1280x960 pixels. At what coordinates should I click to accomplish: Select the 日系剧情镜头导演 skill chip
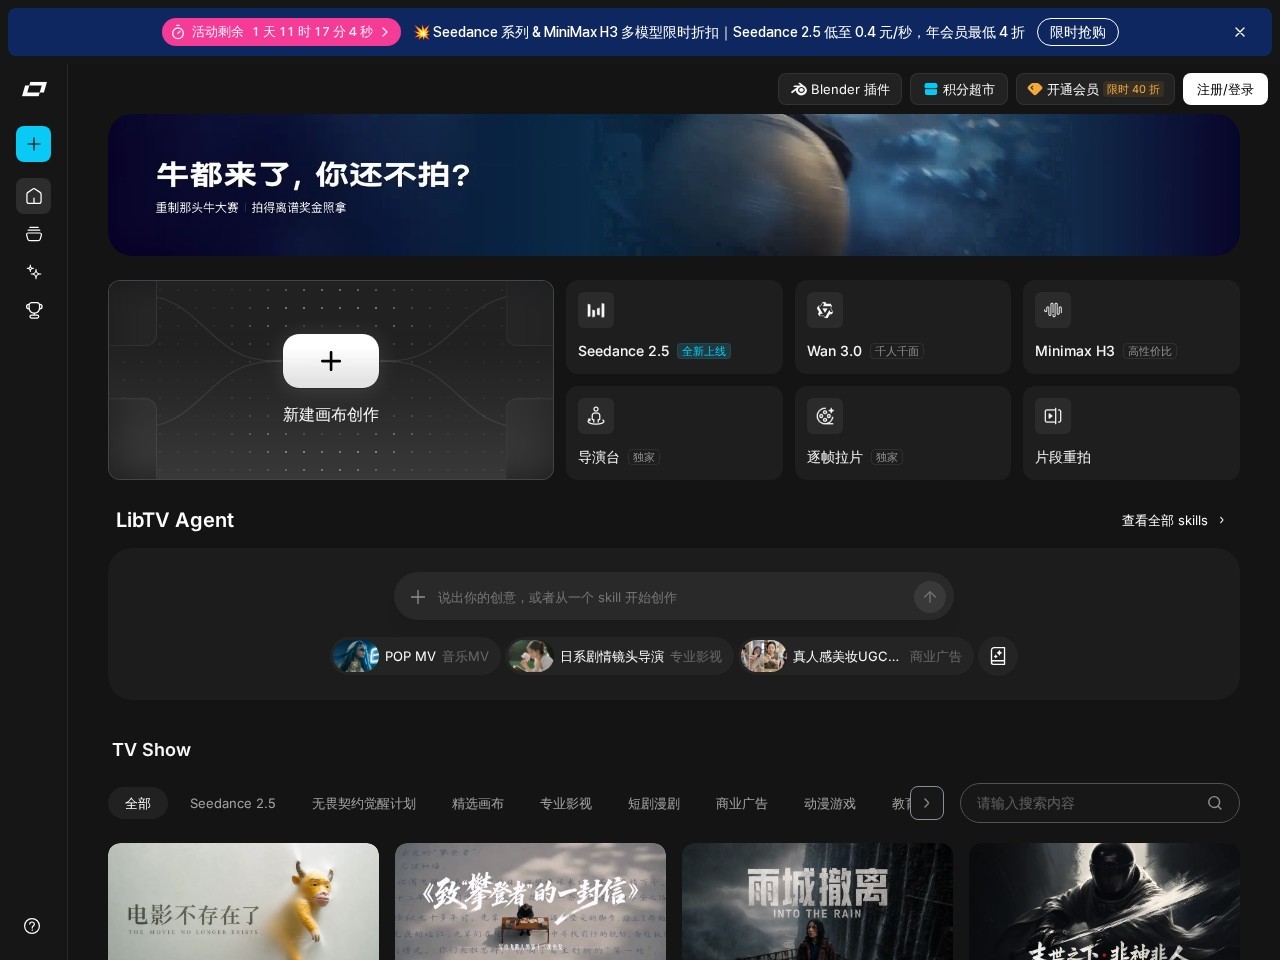[619, 656]
